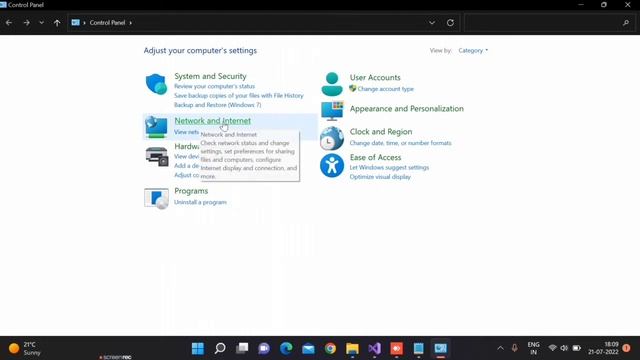Viewport: 640px width, 360px height.
Task: Launch Google Chrome from the taskbar
Action: point(330,349)
